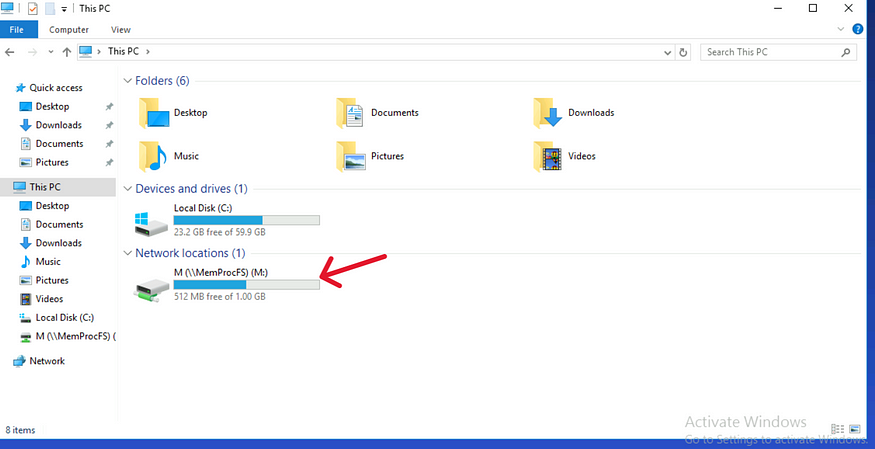This screenshot has height=449, width=875.
Task: Select pinned Downloads under Quick access
Action: (59, 125)
